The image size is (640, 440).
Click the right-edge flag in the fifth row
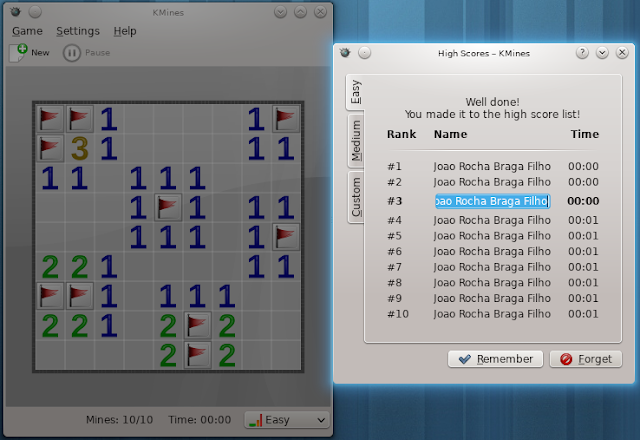point(286,237)
